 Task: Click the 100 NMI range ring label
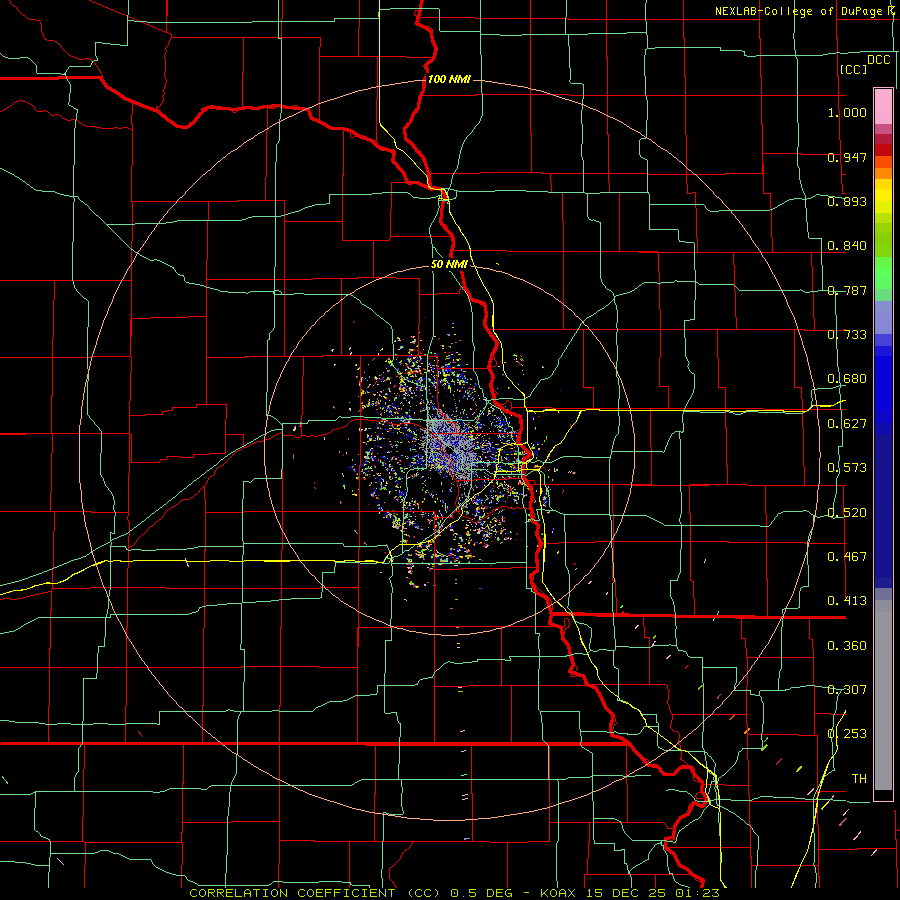pyautogui.click(x=449, y=79)
